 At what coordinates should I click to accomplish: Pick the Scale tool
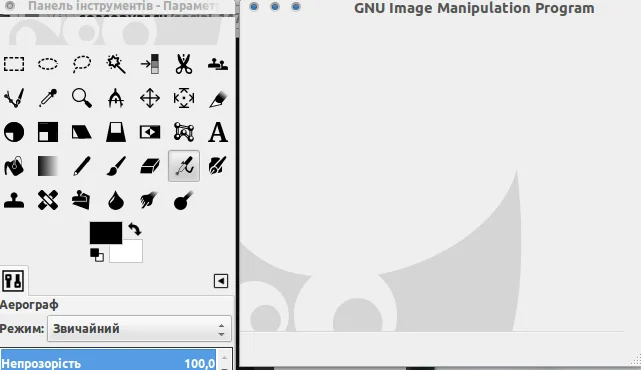(x=48, y=132)
